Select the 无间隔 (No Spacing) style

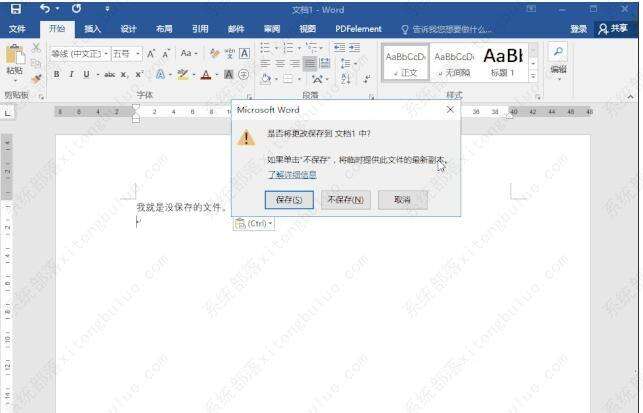pyautogui.click(x=454, y=63)
